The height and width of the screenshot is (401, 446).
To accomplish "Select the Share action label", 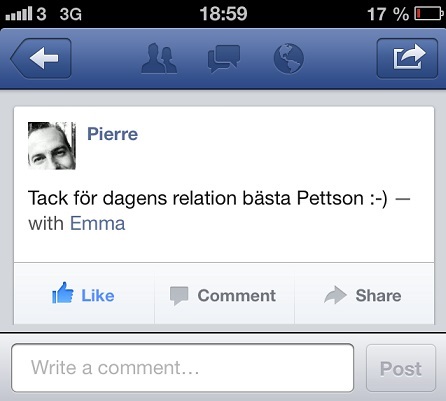I will (378, 295).
